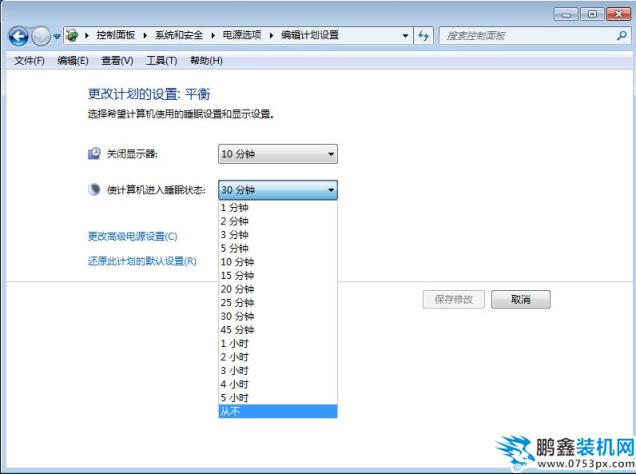Go to 控制面板 in the breadcrumb

click(116, 35)
